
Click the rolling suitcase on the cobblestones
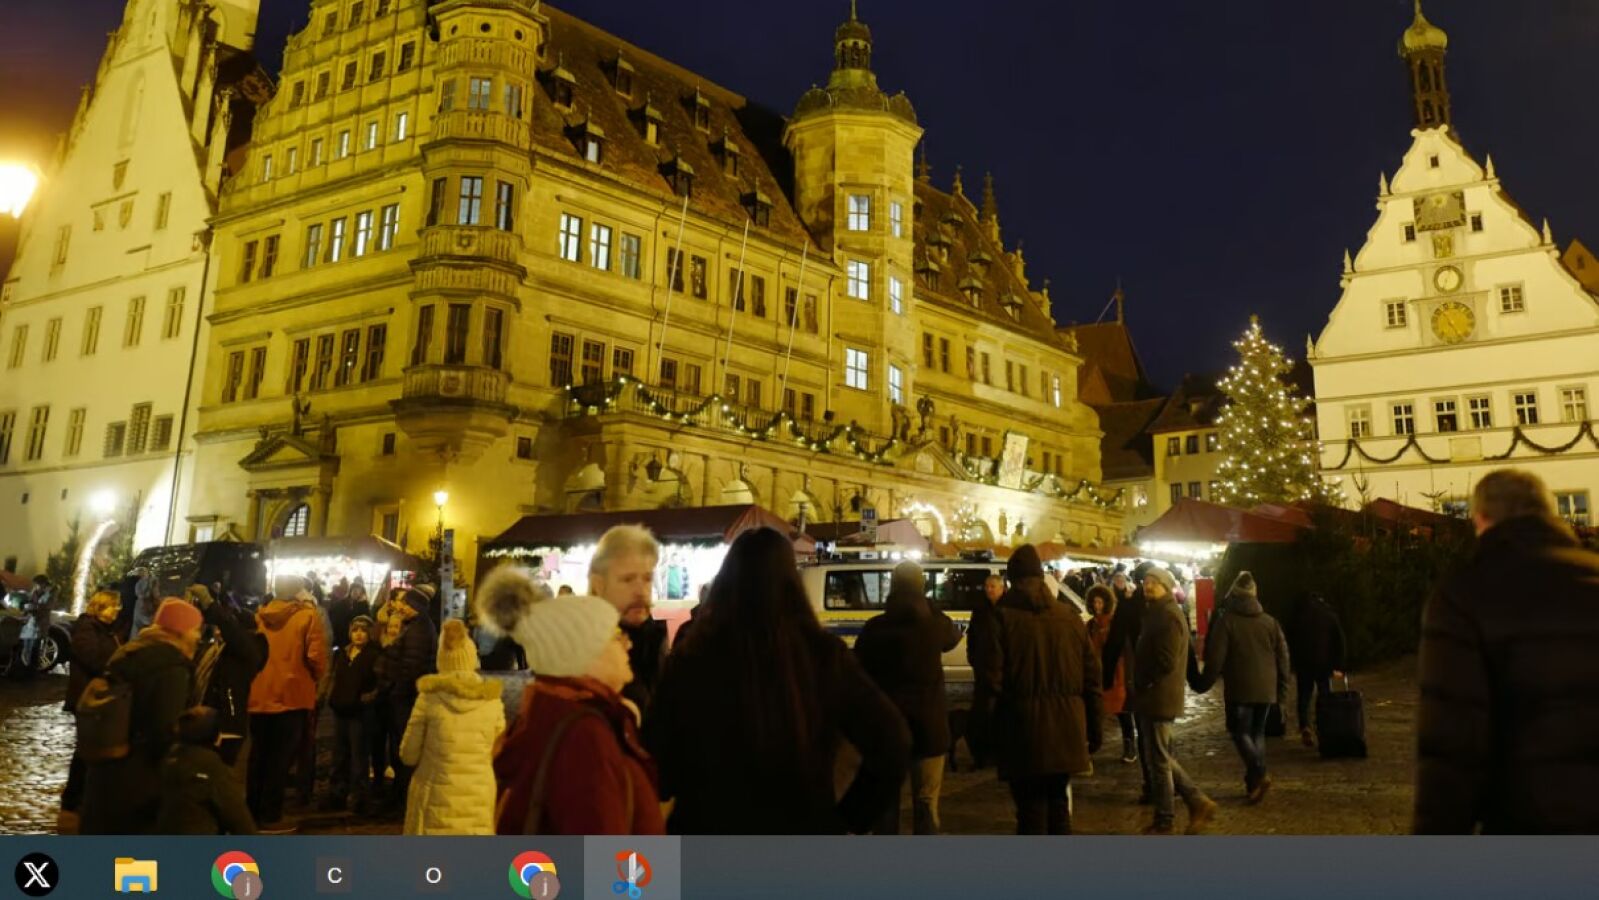coord(1340,722)
